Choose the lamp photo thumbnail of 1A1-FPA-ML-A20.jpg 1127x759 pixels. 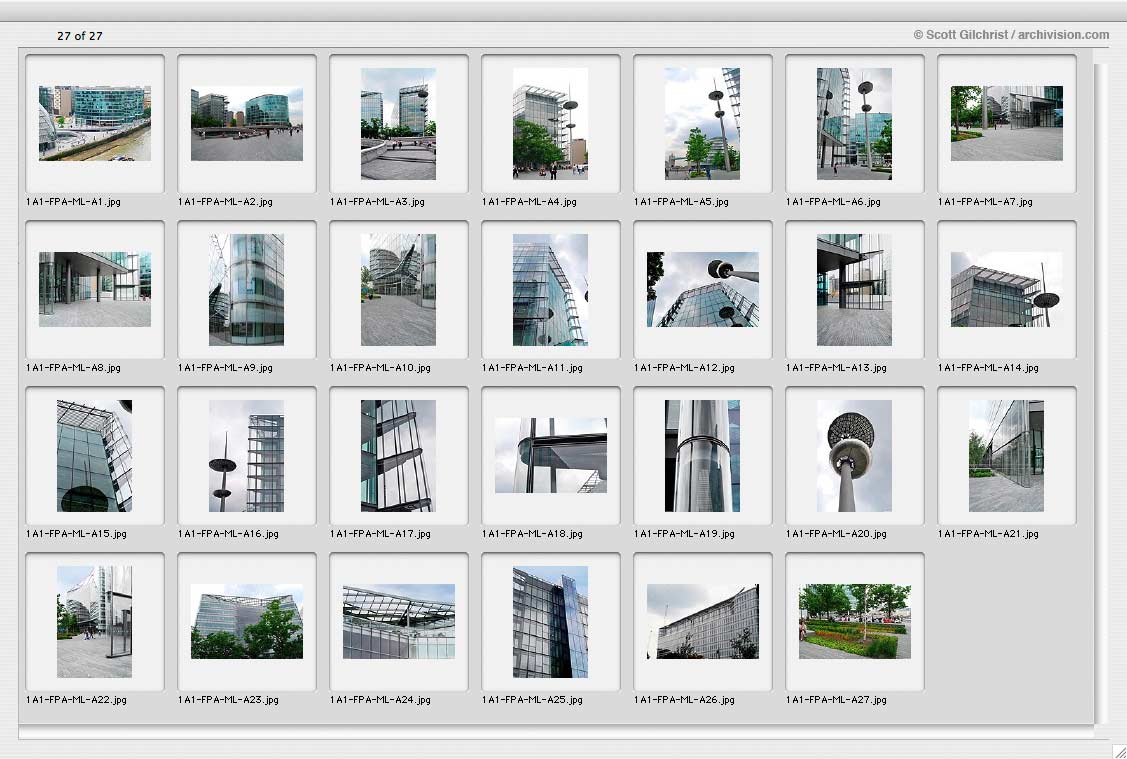click(855, 456)
